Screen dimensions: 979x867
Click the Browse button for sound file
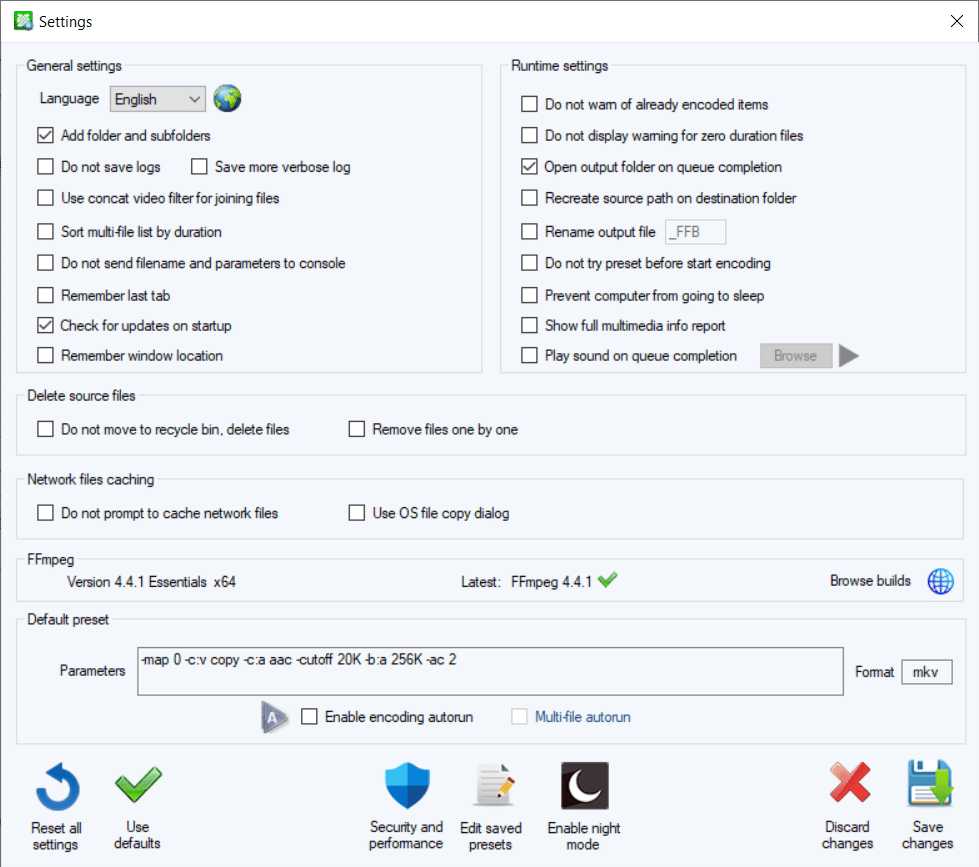796,356
